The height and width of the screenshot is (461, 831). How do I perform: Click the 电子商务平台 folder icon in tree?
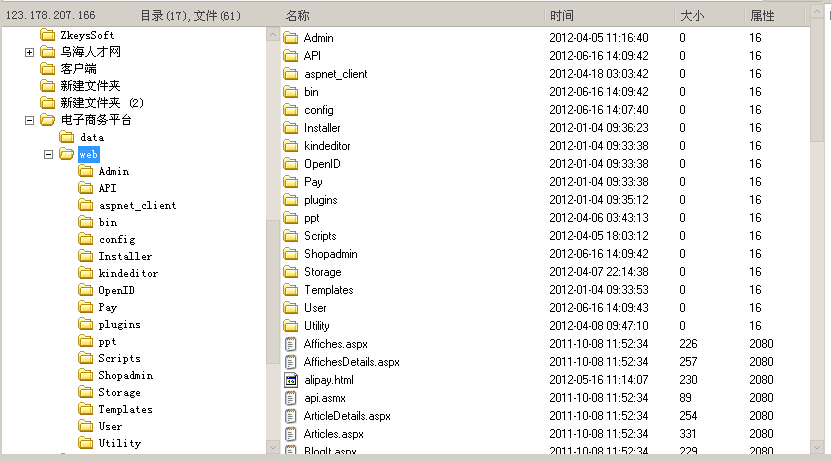[48, 120]
